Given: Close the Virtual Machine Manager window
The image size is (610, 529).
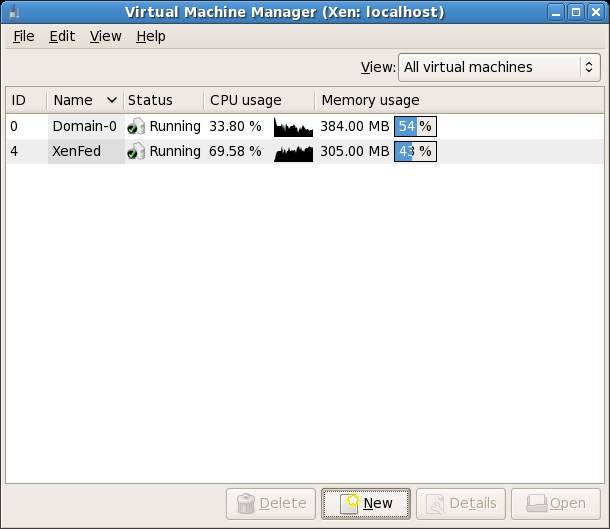Looking at the screenshot, I should pyautogui.click(x=596, y=12).
